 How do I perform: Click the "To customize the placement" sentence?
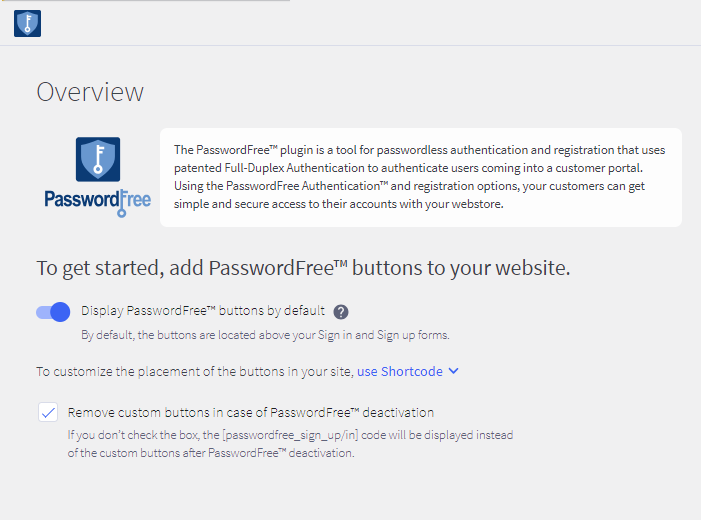click(195, 371)
